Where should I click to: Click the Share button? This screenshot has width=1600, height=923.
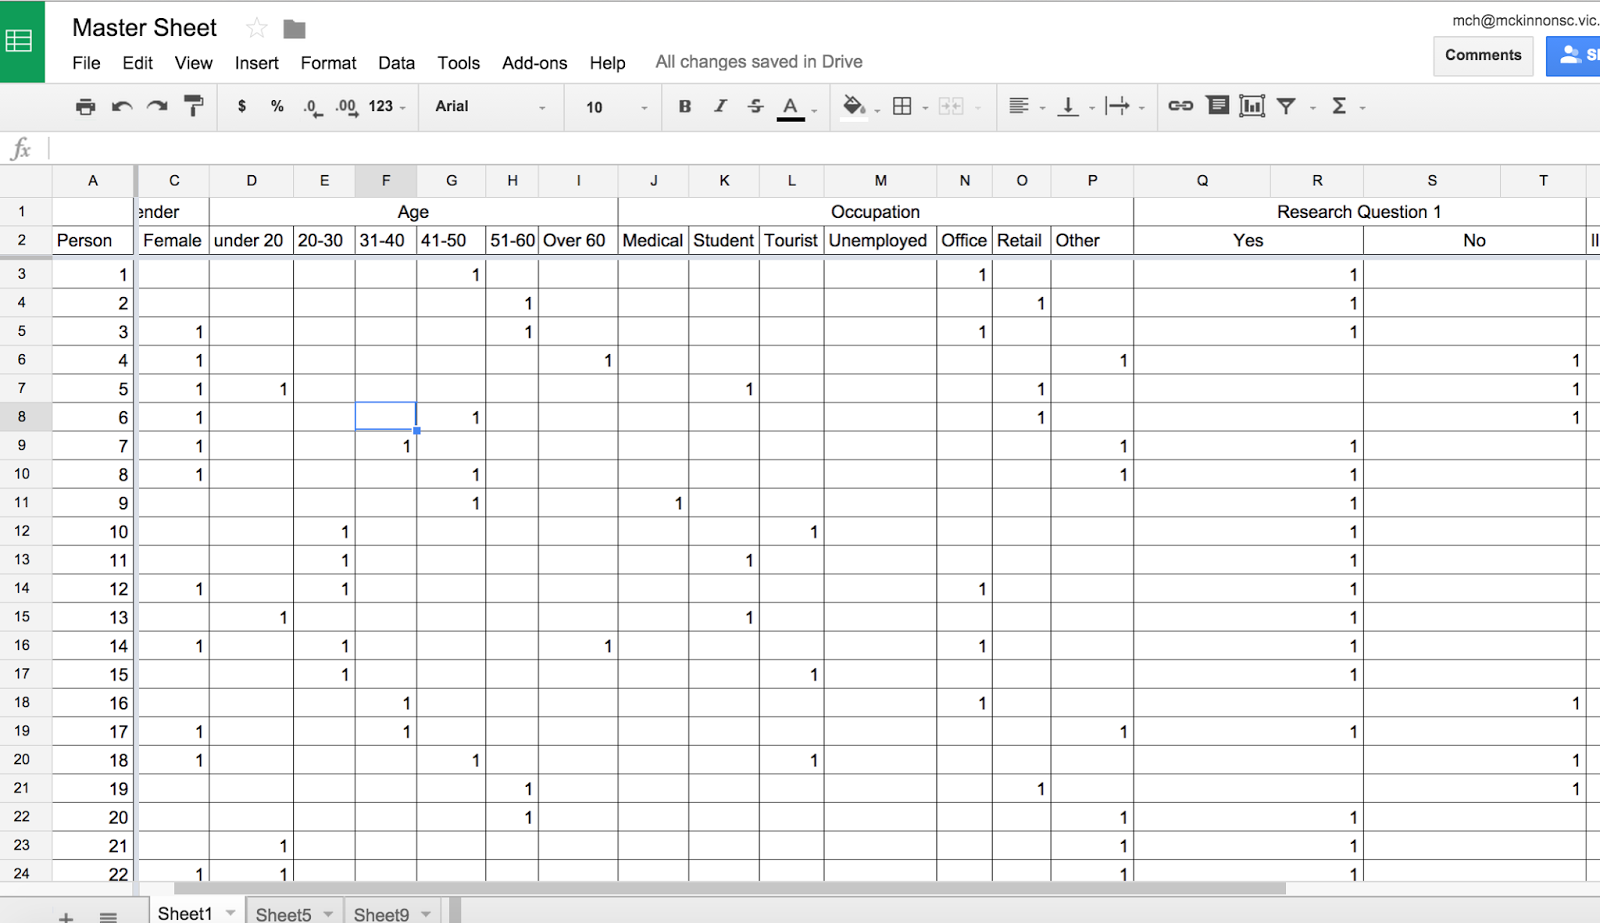pyautogui.click(x=1578, y=55)
